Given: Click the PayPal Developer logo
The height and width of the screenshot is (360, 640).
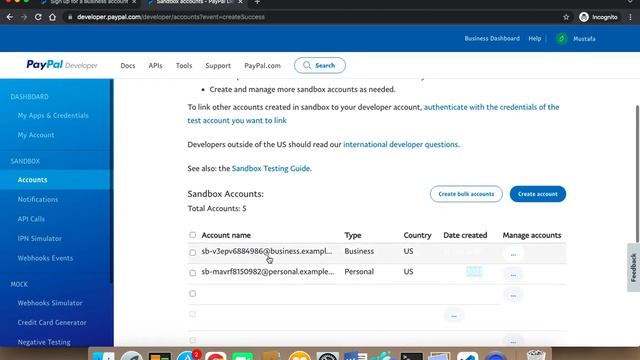Looking at the screenshot, I should click(x=62, y=65).
